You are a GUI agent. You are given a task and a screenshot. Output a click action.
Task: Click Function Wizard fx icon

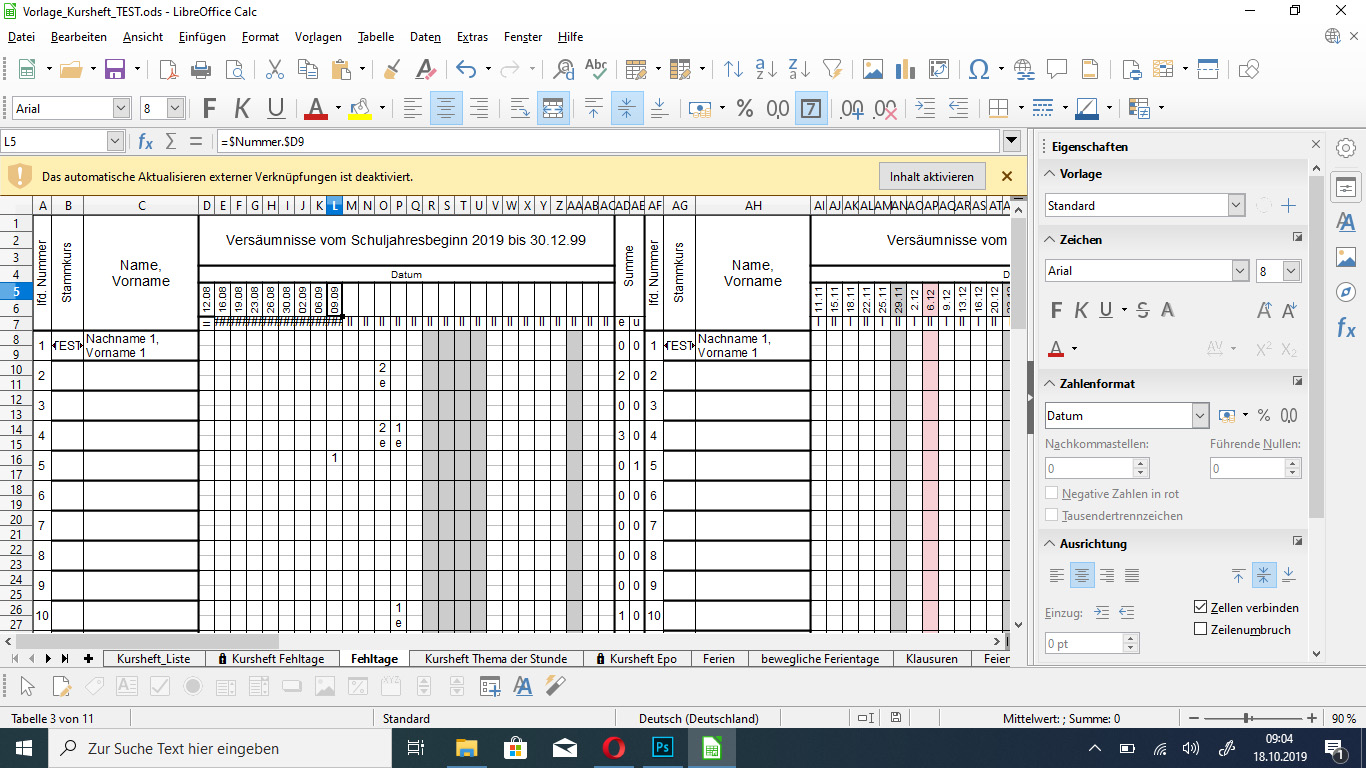click(145, 142)
